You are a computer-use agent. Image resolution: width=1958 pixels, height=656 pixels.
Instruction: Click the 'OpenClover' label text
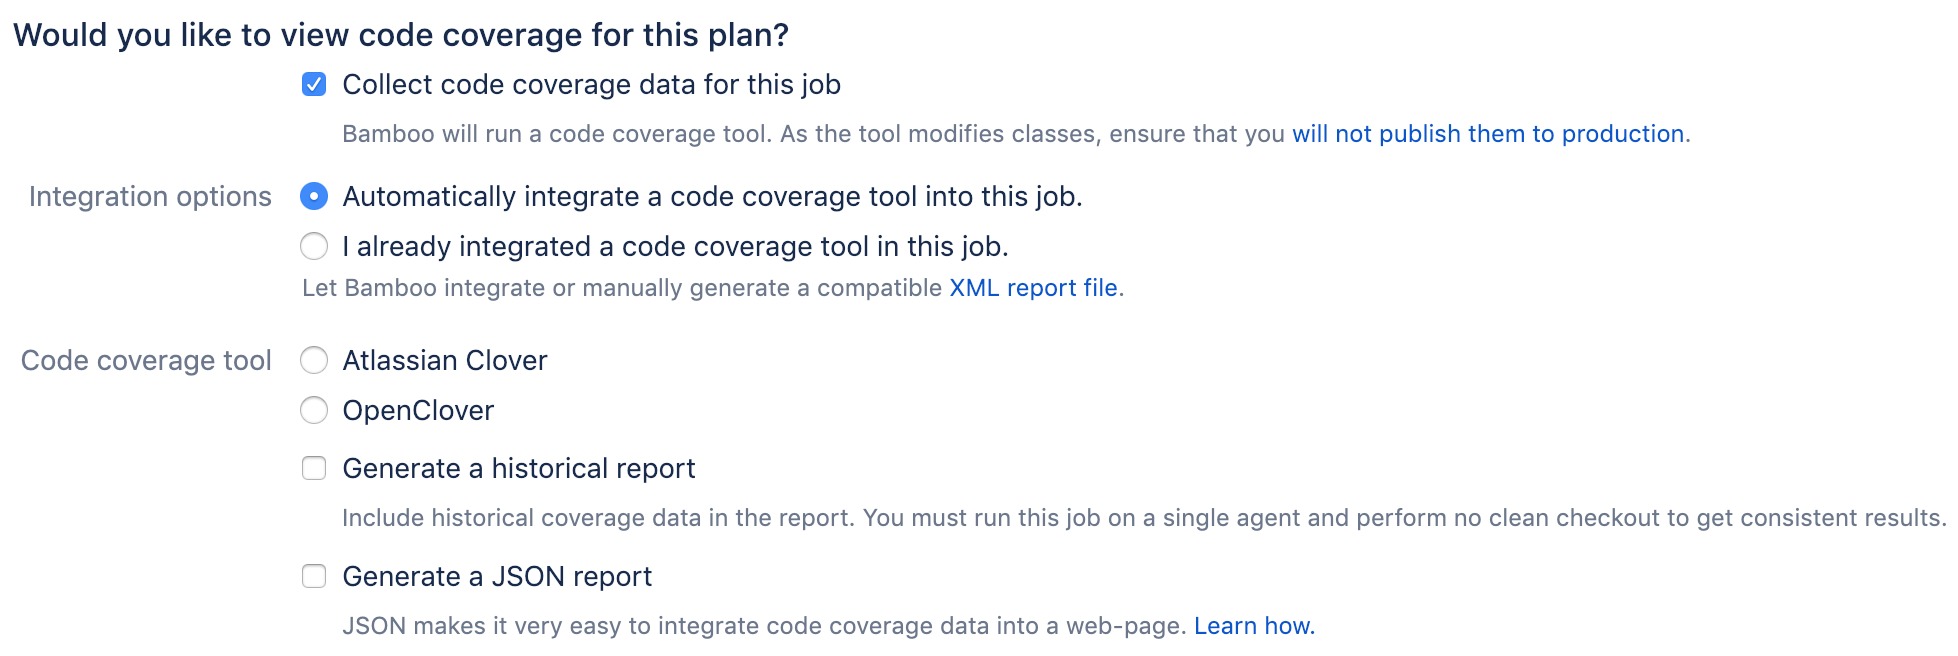(418, 411)
